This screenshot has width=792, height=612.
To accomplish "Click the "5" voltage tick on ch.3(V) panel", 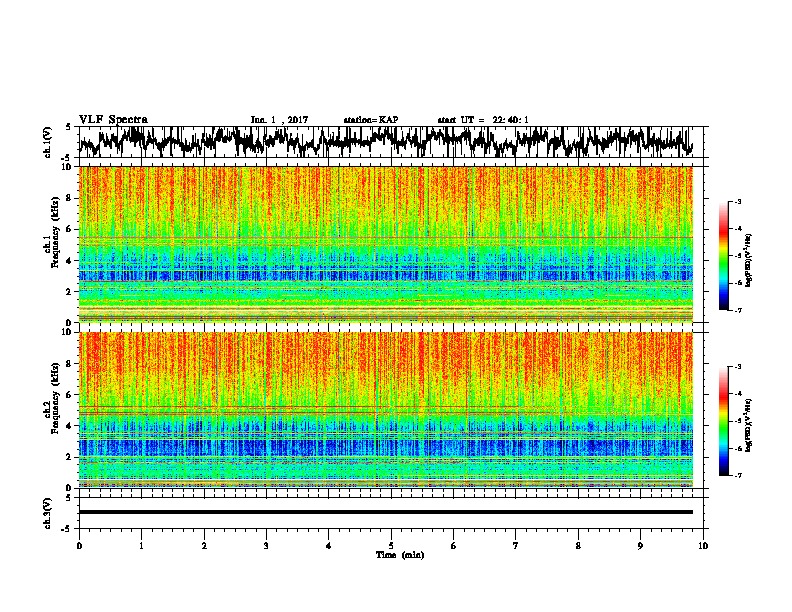I will [x=68, y=498].
